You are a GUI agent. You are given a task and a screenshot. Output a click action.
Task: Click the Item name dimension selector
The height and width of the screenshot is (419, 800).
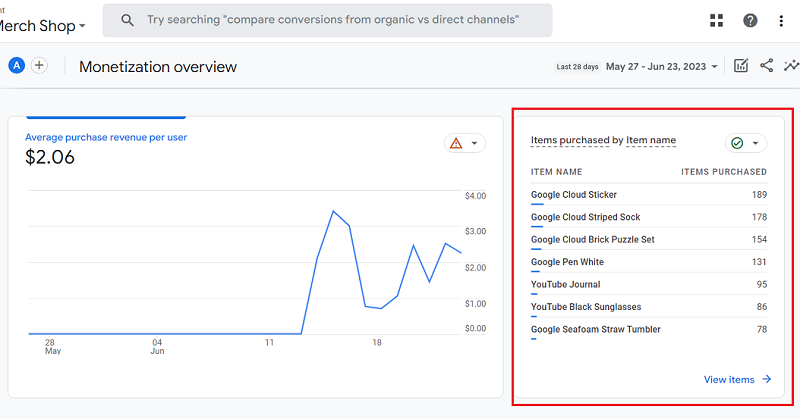[x=651, y=141]
